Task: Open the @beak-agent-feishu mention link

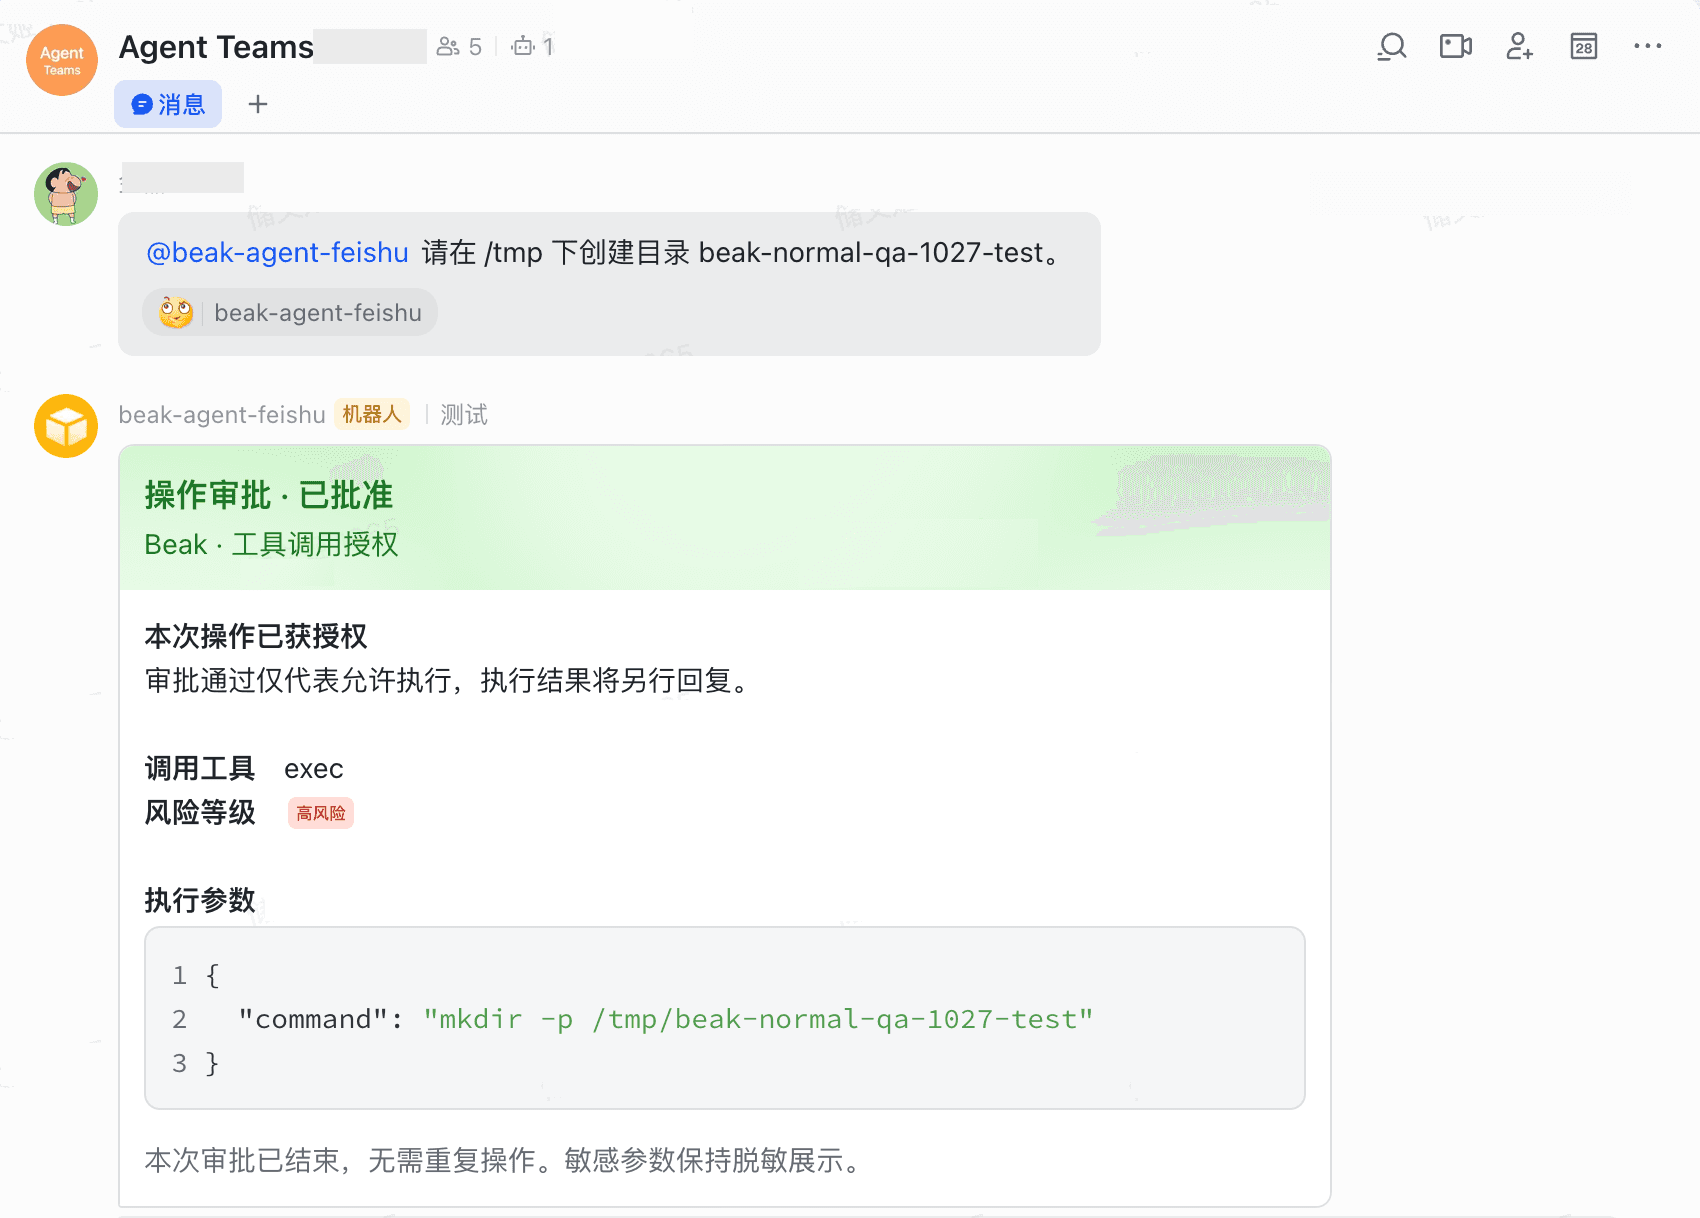Action: point(277,252)
